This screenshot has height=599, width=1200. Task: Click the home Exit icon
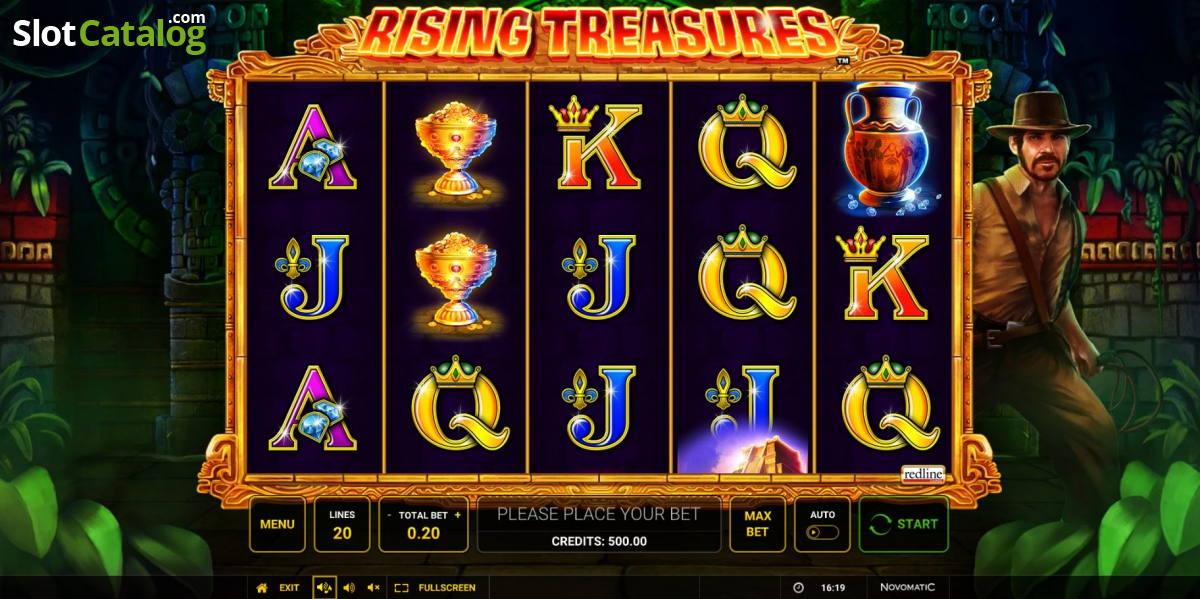262,588
